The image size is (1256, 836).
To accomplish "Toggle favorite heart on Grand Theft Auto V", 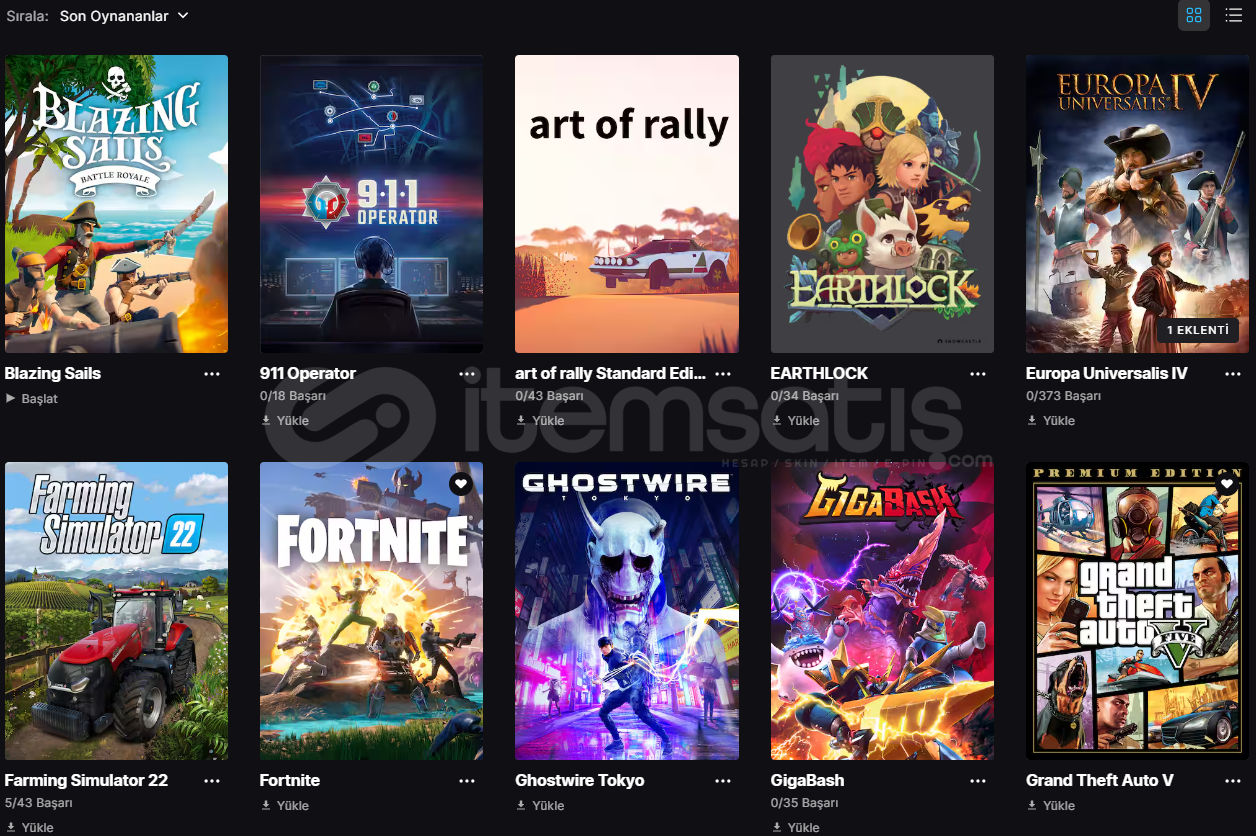I will (1226, 484).
